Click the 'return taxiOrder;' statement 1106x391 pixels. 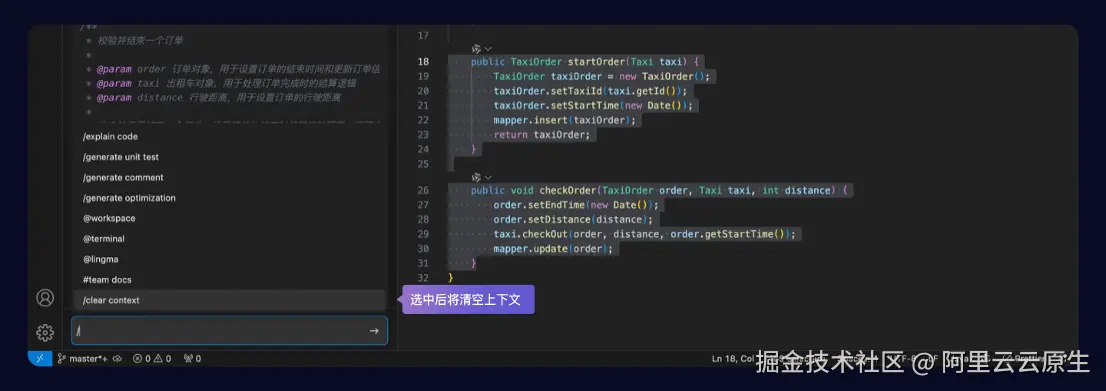click(542, 135)
